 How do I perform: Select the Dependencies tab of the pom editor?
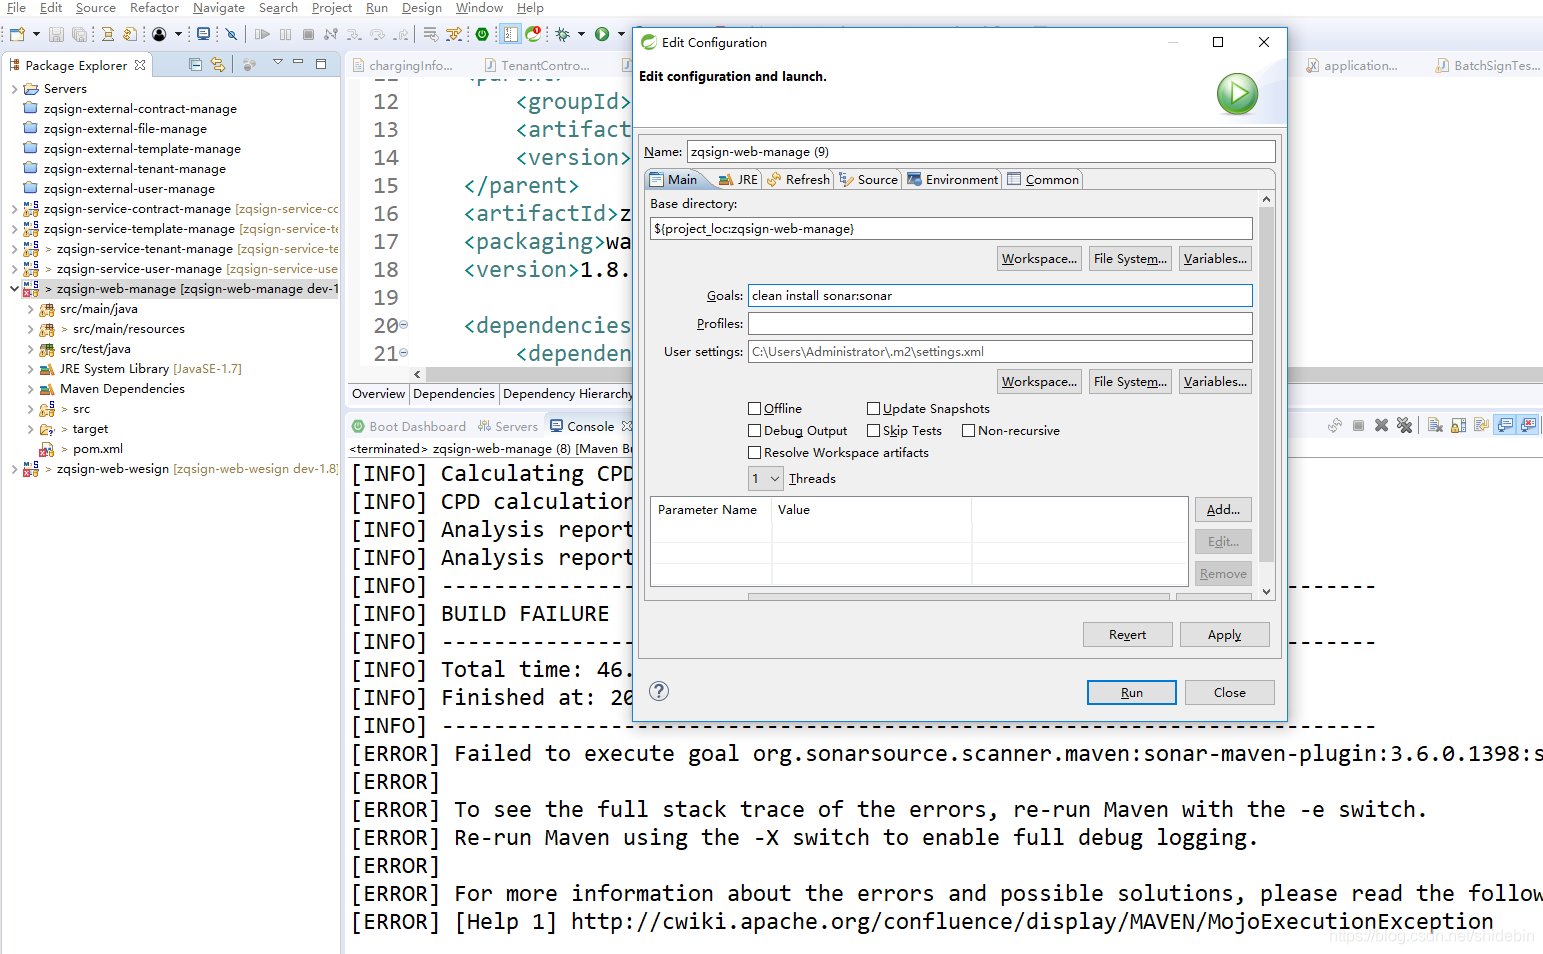454,394
